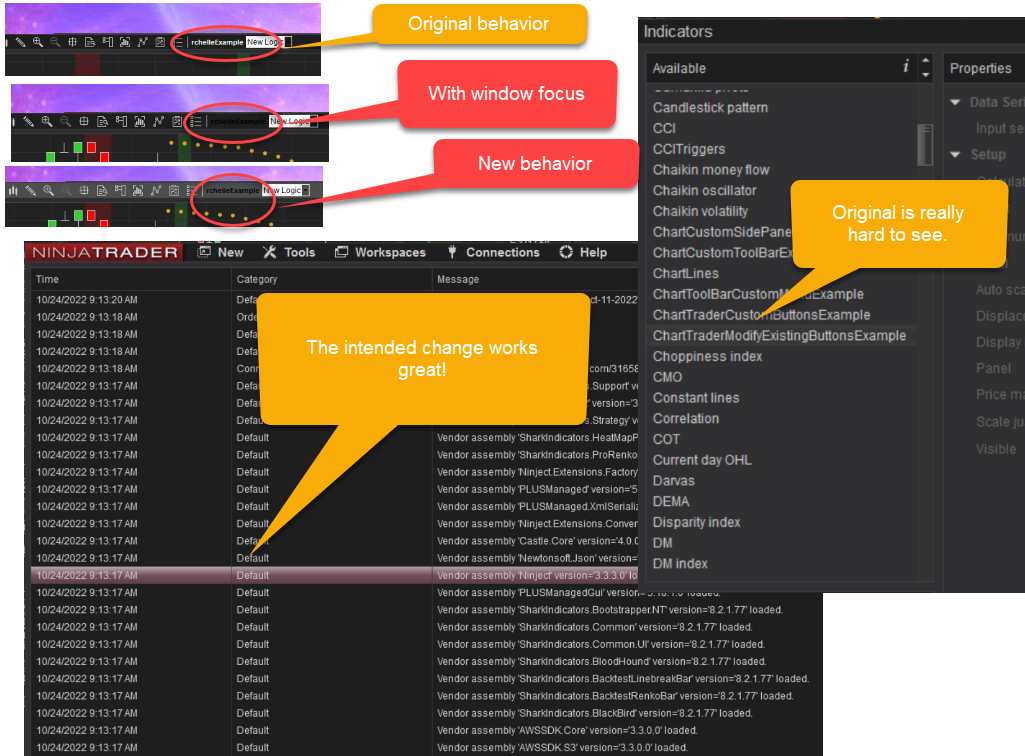
Task: Click the rchelleExample button on the chart toolbar
Action: pyautogui.click(x=232, y=189)
